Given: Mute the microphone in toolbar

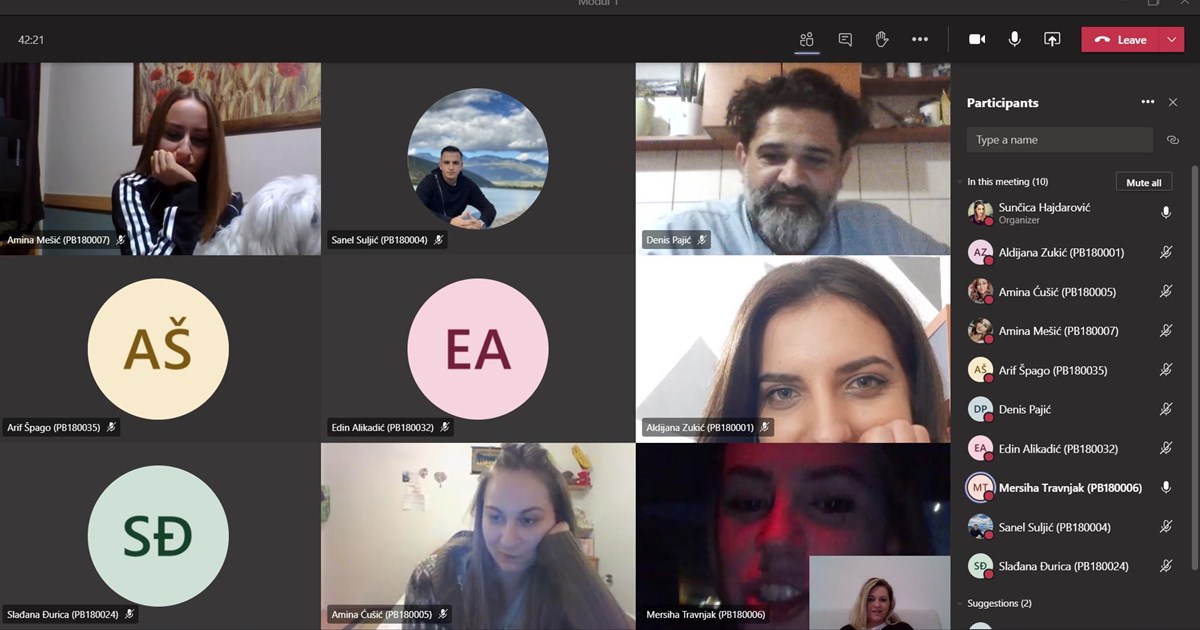Looking at the screenshot, I should 1015,40.
